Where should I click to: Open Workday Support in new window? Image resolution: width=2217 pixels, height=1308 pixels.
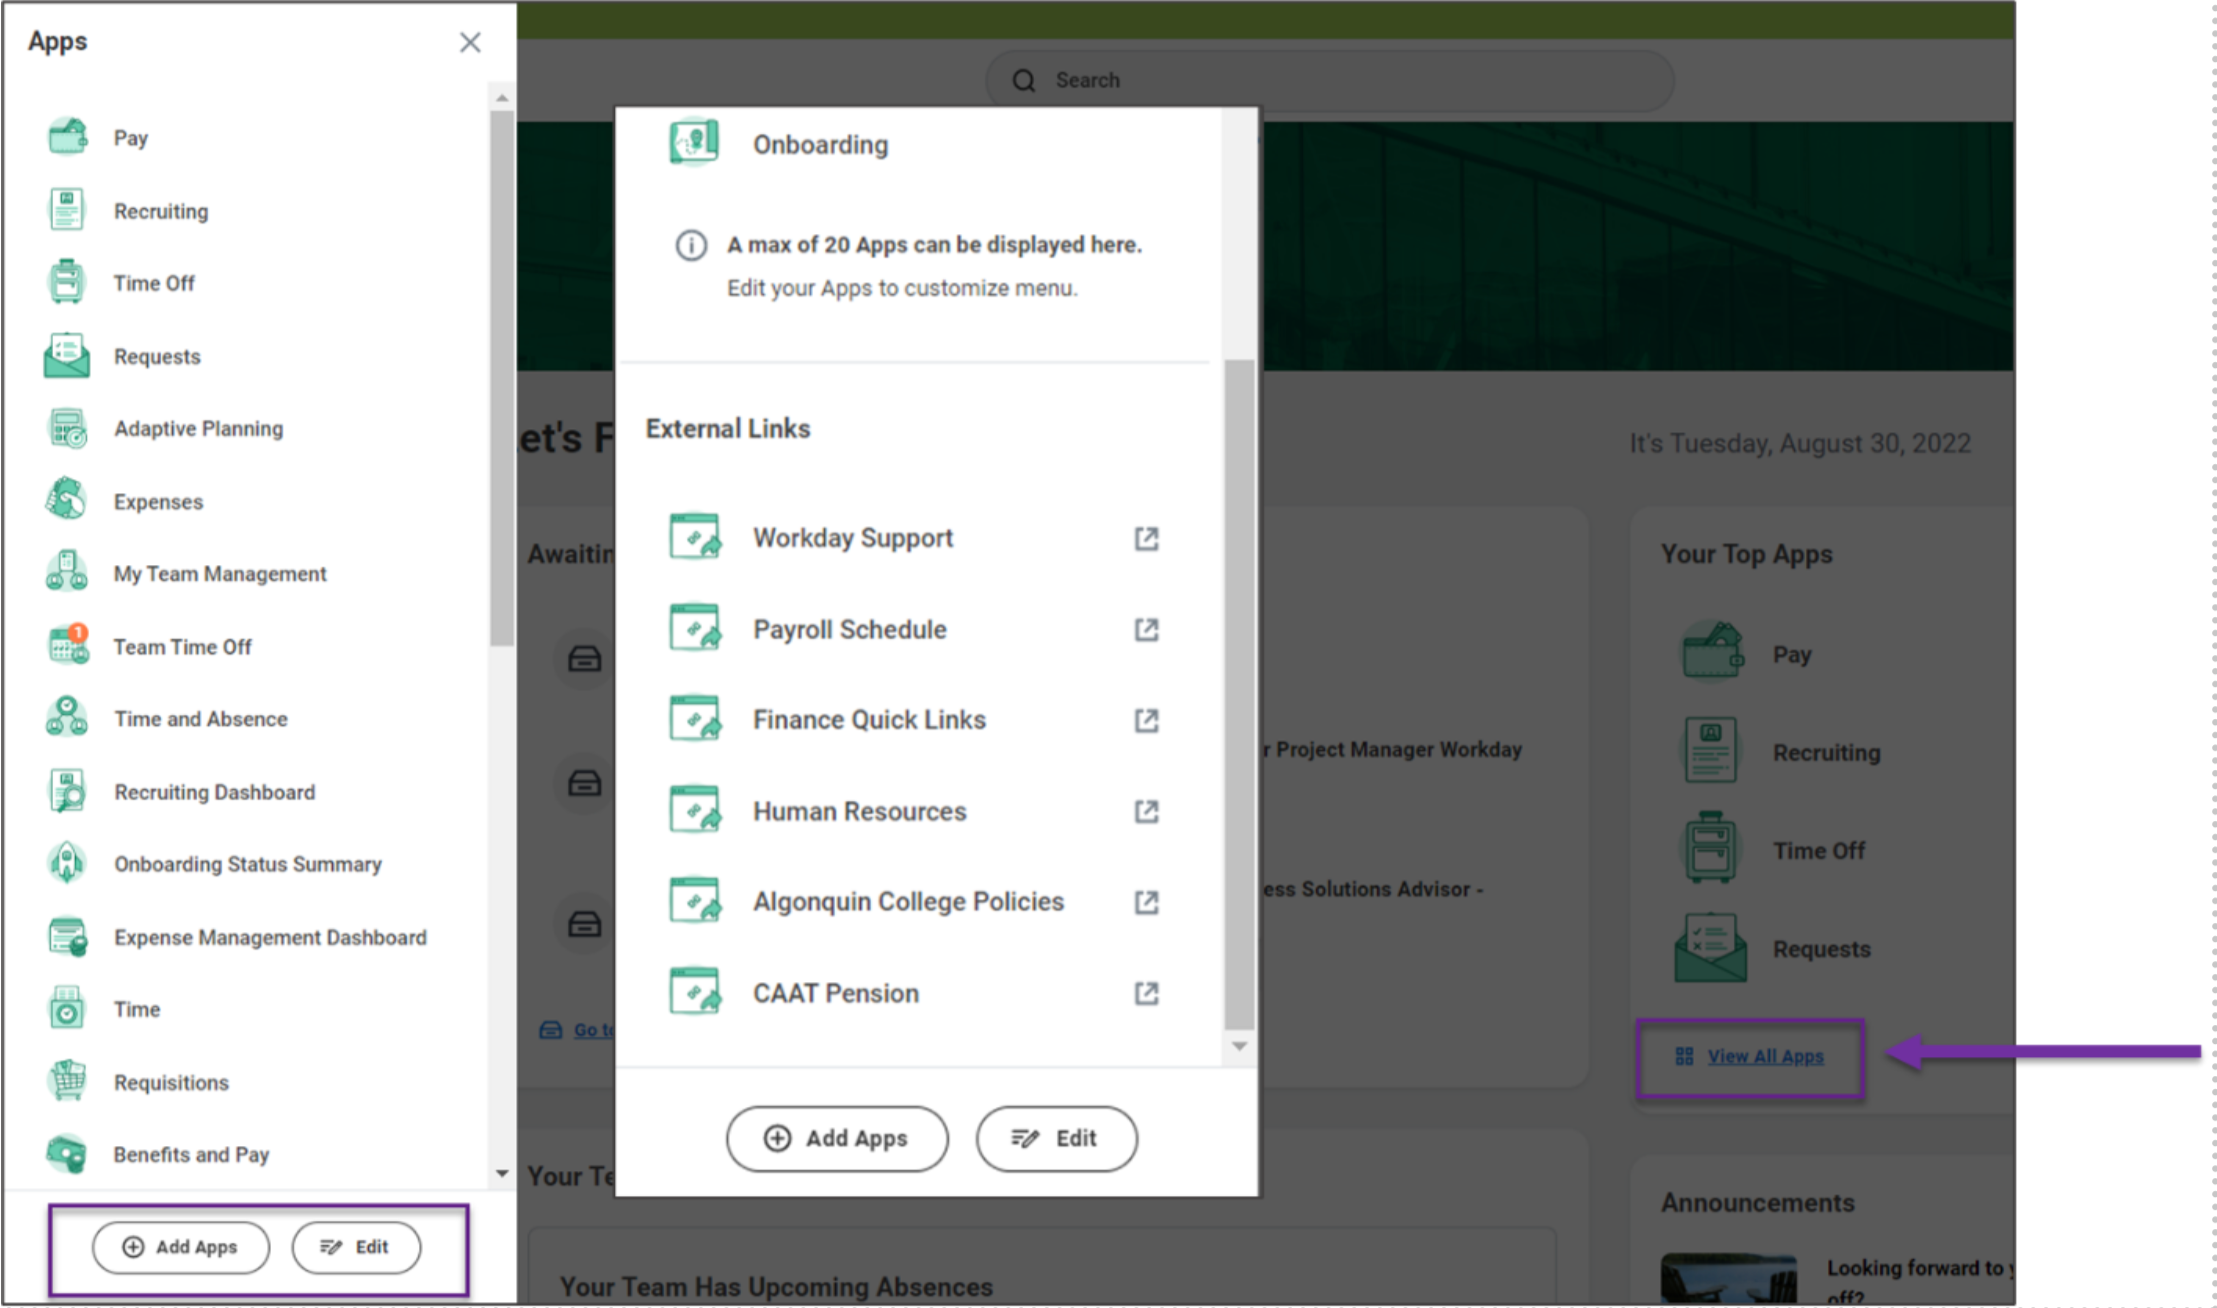(x=852, y=537)
